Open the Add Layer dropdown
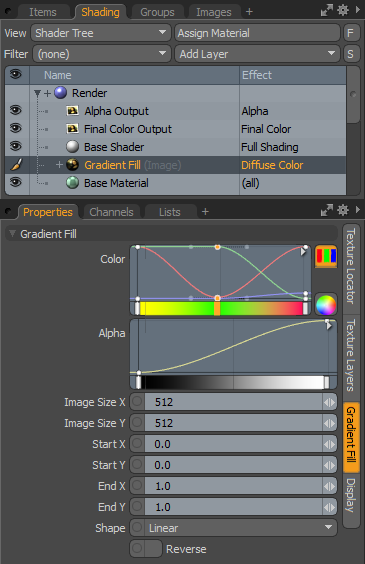365x564 pixels. point(257,54)
